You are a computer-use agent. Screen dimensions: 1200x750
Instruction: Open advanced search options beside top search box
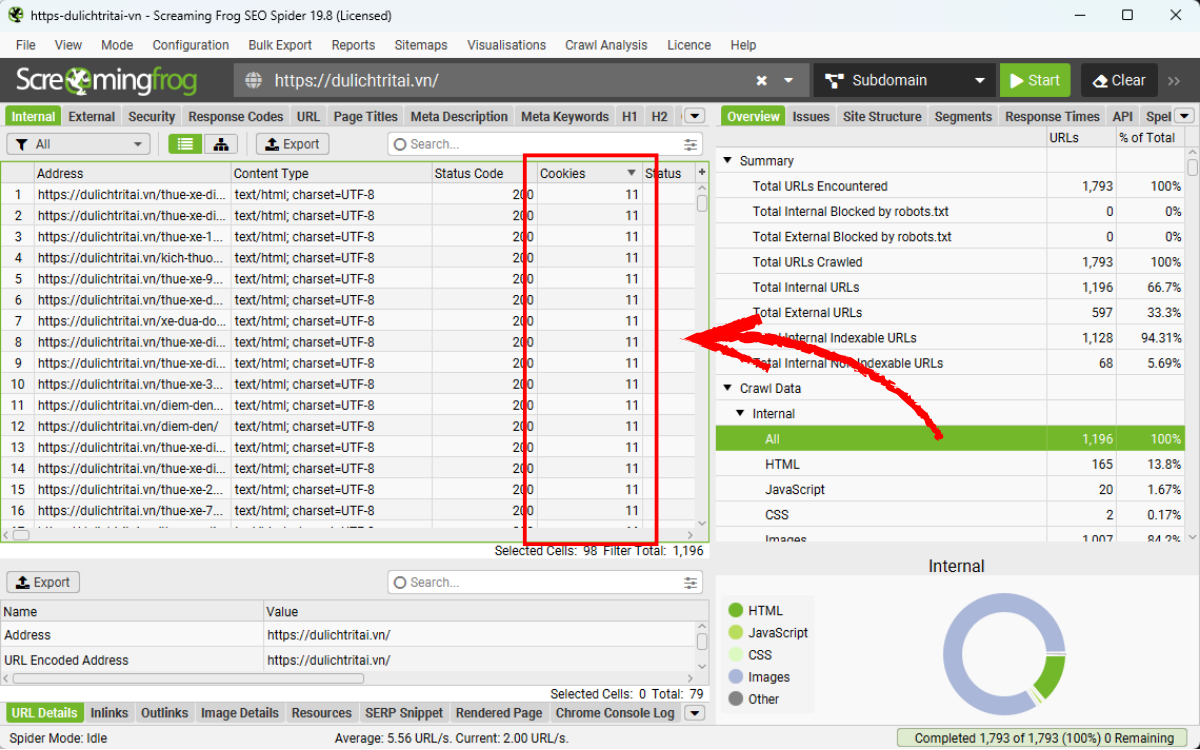pyautogui.click(x=690, y=143)
